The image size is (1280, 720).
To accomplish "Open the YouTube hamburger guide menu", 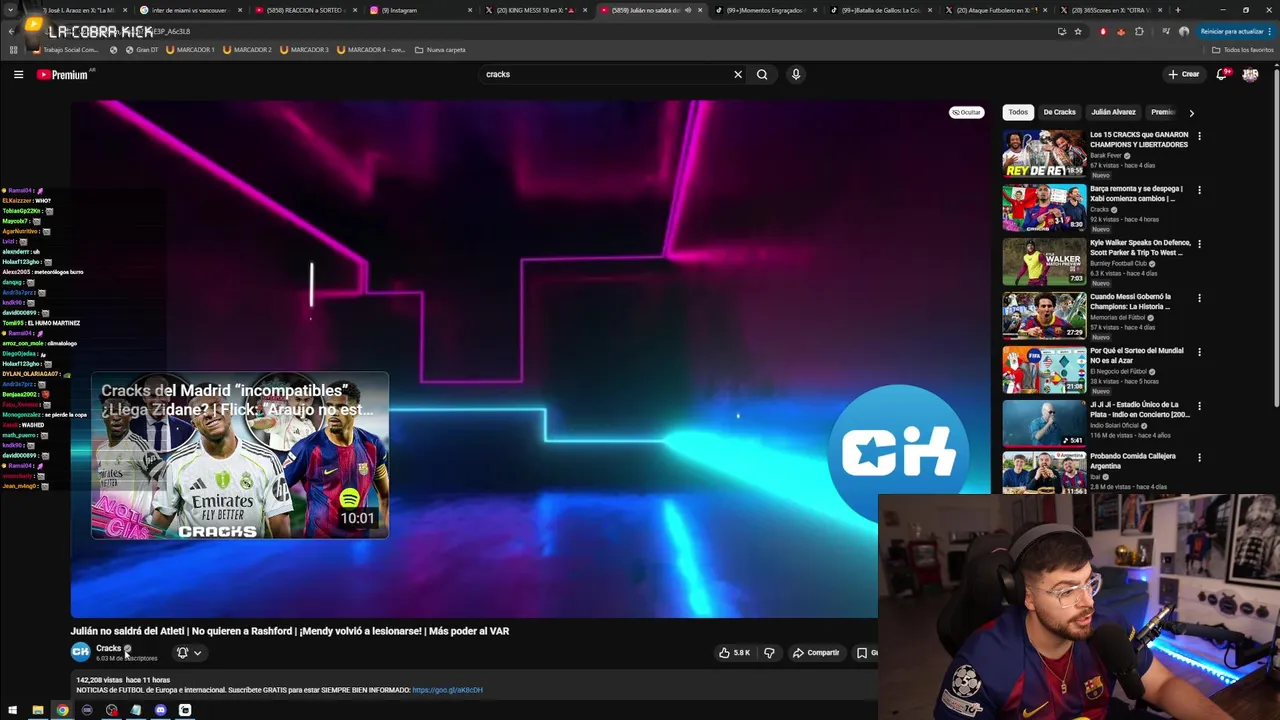I will (x=18, y=74).
